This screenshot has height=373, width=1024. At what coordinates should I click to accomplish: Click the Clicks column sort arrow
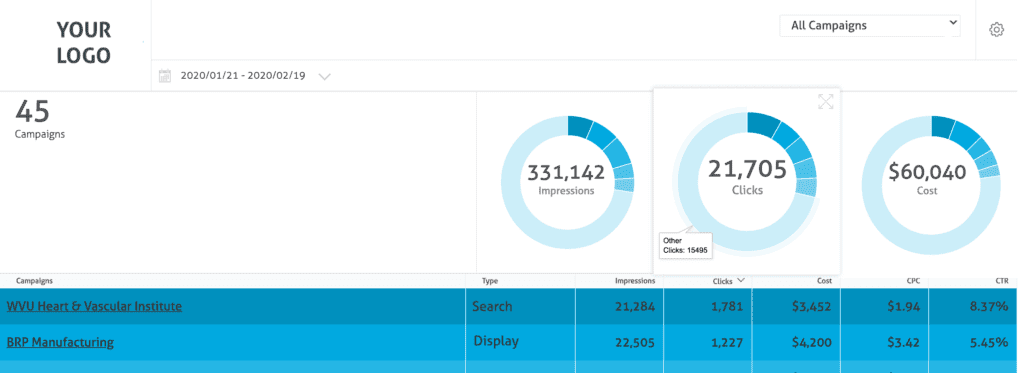(740, 280)
